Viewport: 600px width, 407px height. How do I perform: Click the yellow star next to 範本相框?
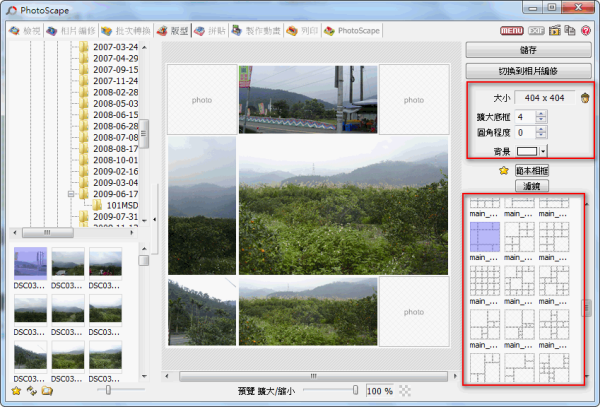tap(504, 171)
